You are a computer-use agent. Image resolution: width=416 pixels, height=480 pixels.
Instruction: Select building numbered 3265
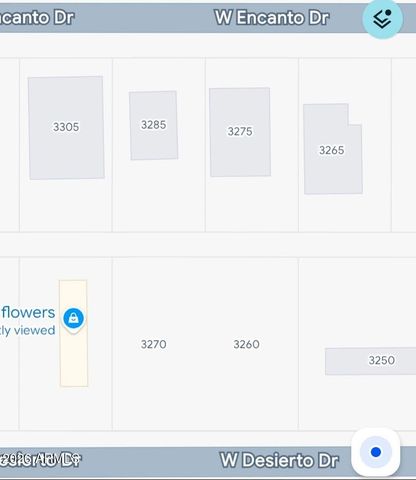coord(332,149)
